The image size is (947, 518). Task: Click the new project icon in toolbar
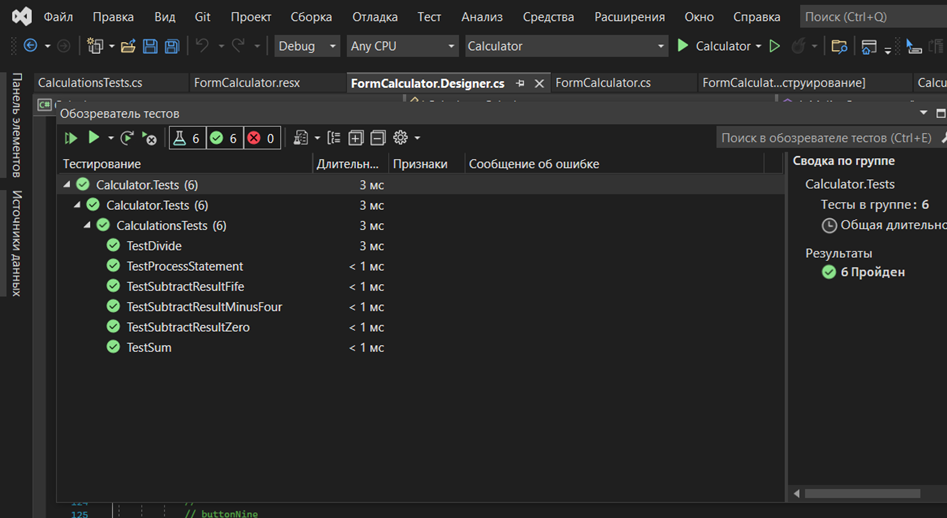coord(95,46)
